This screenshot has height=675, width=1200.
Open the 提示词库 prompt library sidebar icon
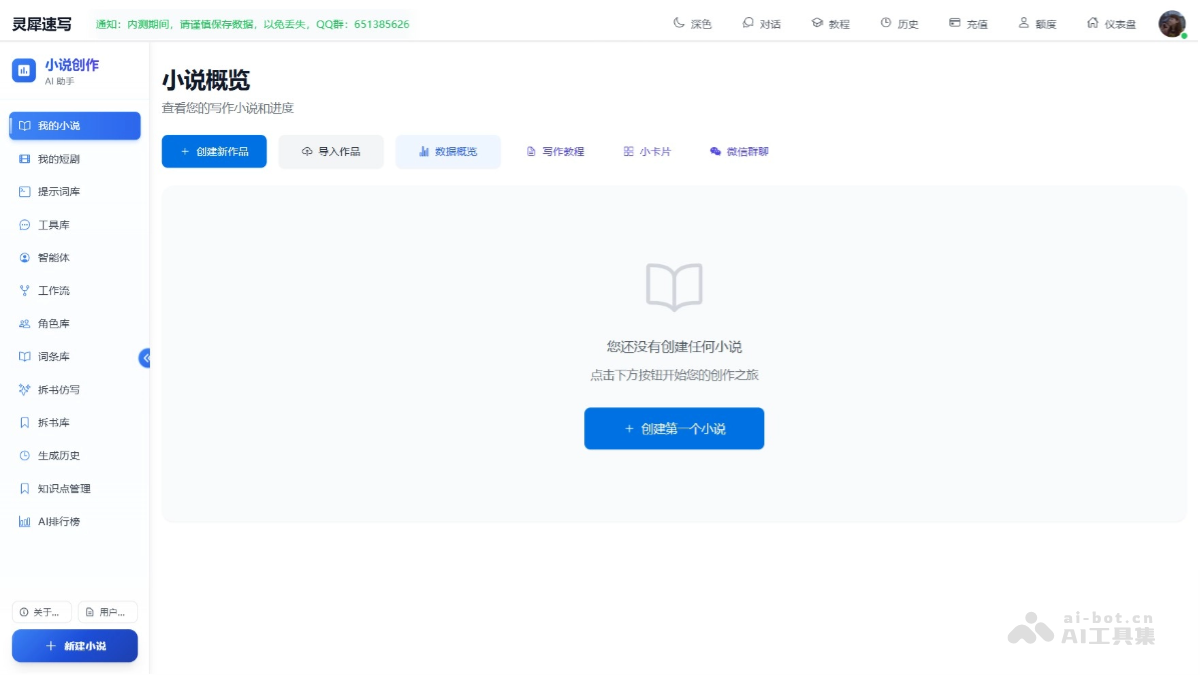point(60,191)
